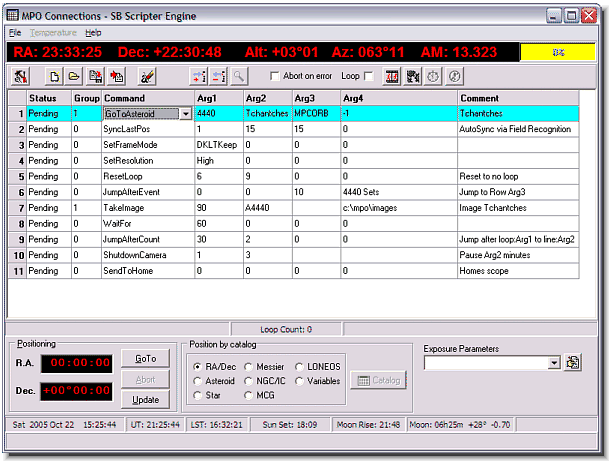The width and height of the screenshot is (611, 462).
Task: Click the A4440 Arg2 cell
Action: click(268, 208)
